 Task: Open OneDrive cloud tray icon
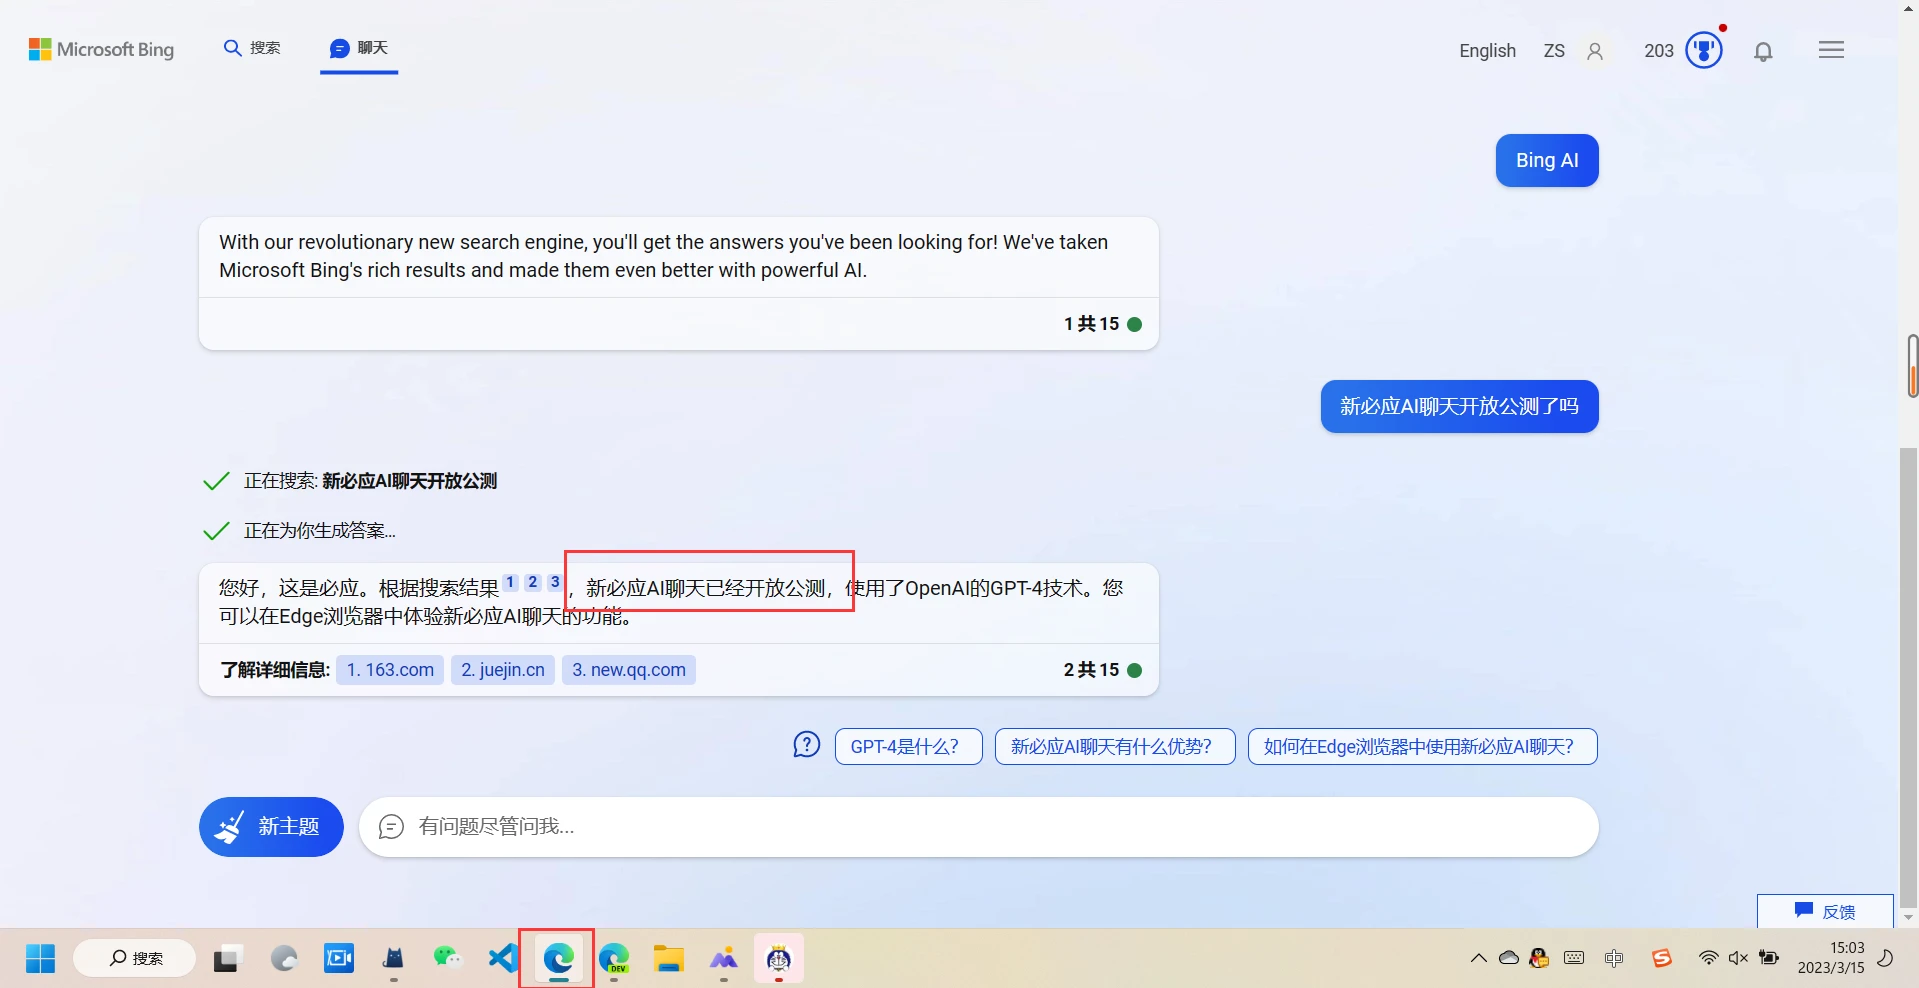tap(1508, 958)
